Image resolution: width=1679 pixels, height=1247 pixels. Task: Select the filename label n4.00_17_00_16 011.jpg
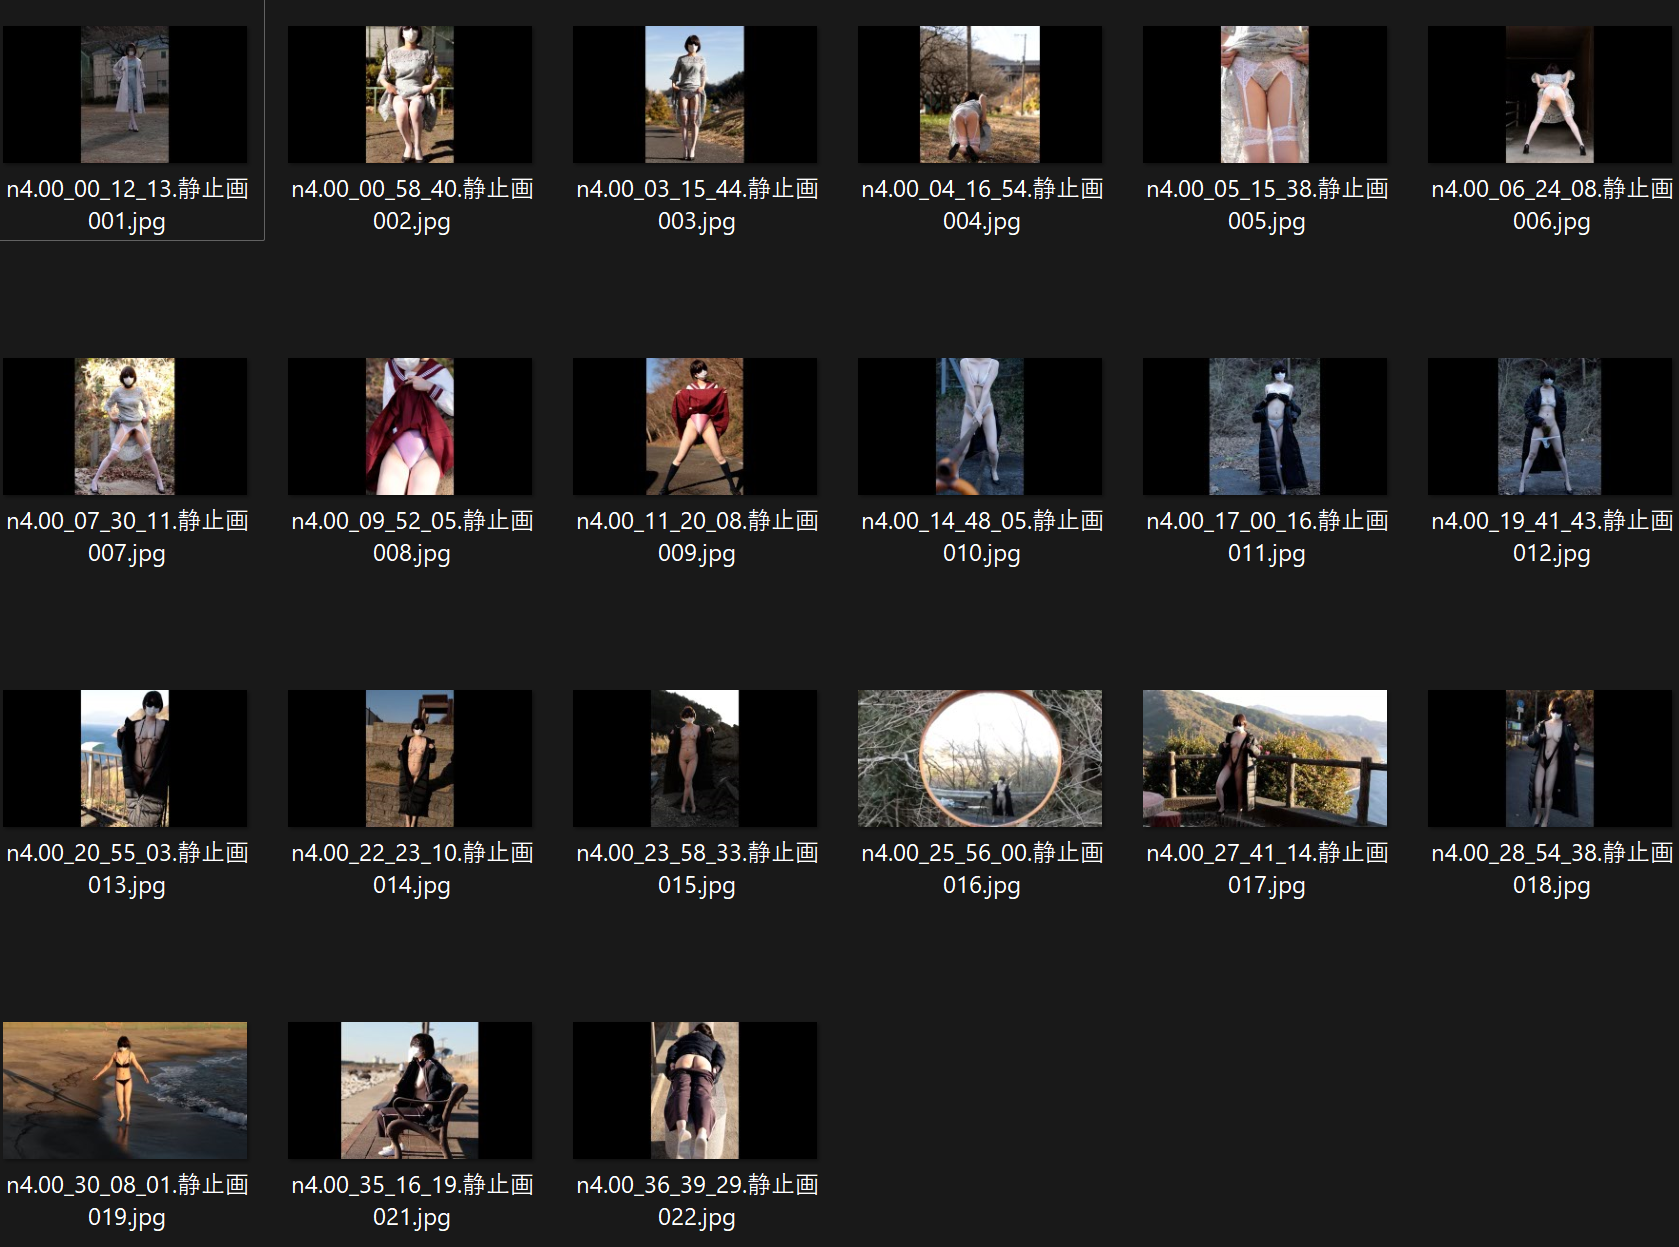(1266, 537)
